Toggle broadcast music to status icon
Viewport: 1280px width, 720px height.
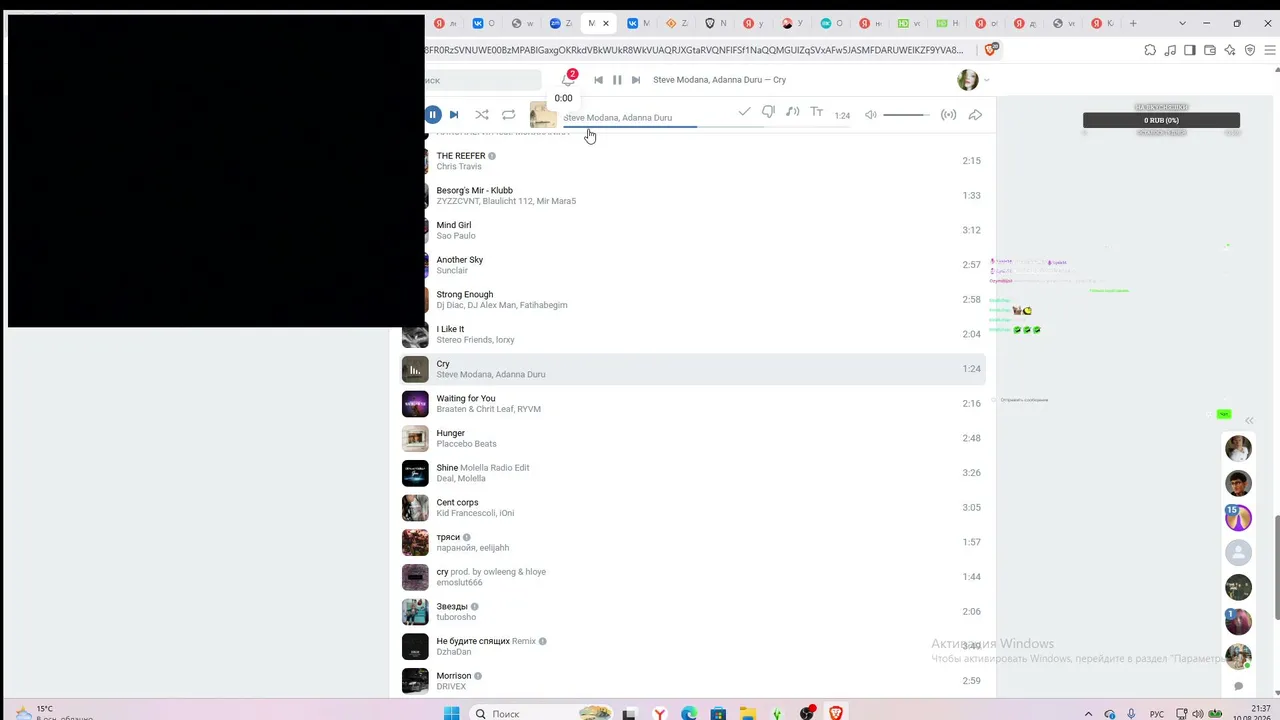948,115
